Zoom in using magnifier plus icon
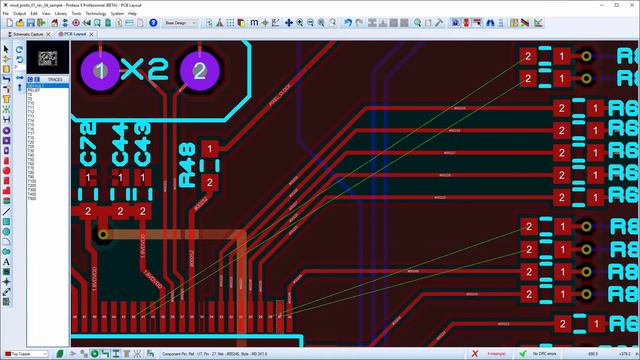Viewport: 640px width, 360px height. [300, 23]
